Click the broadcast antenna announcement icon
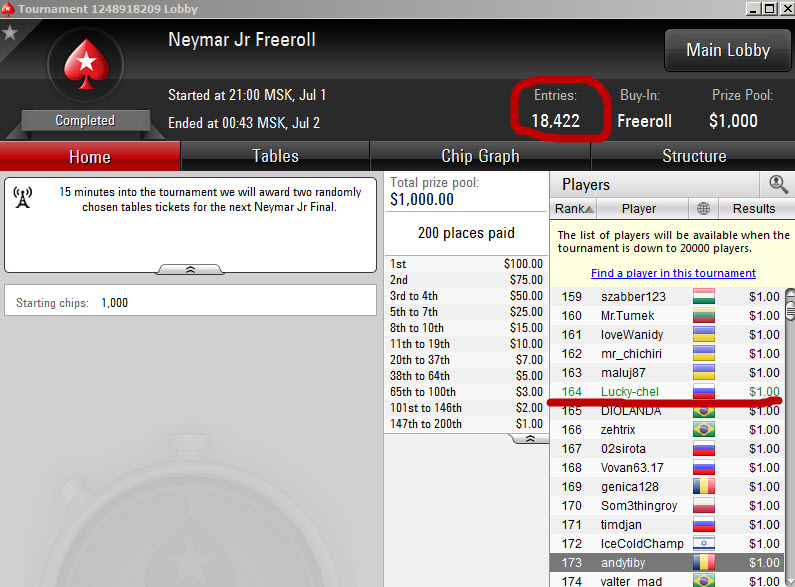 click(x=23, y=198)
